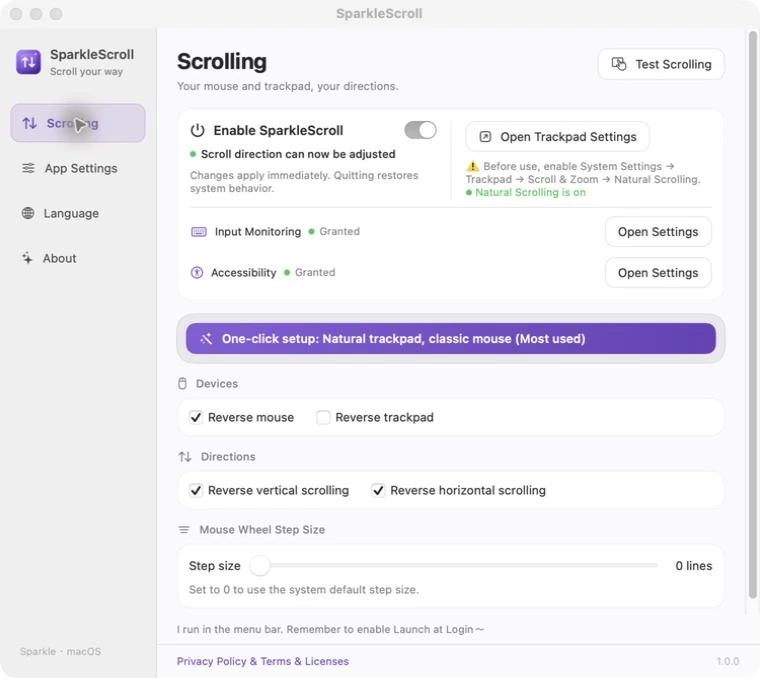Open the App Settings section
Screen dimensions: 760x678
coord(78,168)
